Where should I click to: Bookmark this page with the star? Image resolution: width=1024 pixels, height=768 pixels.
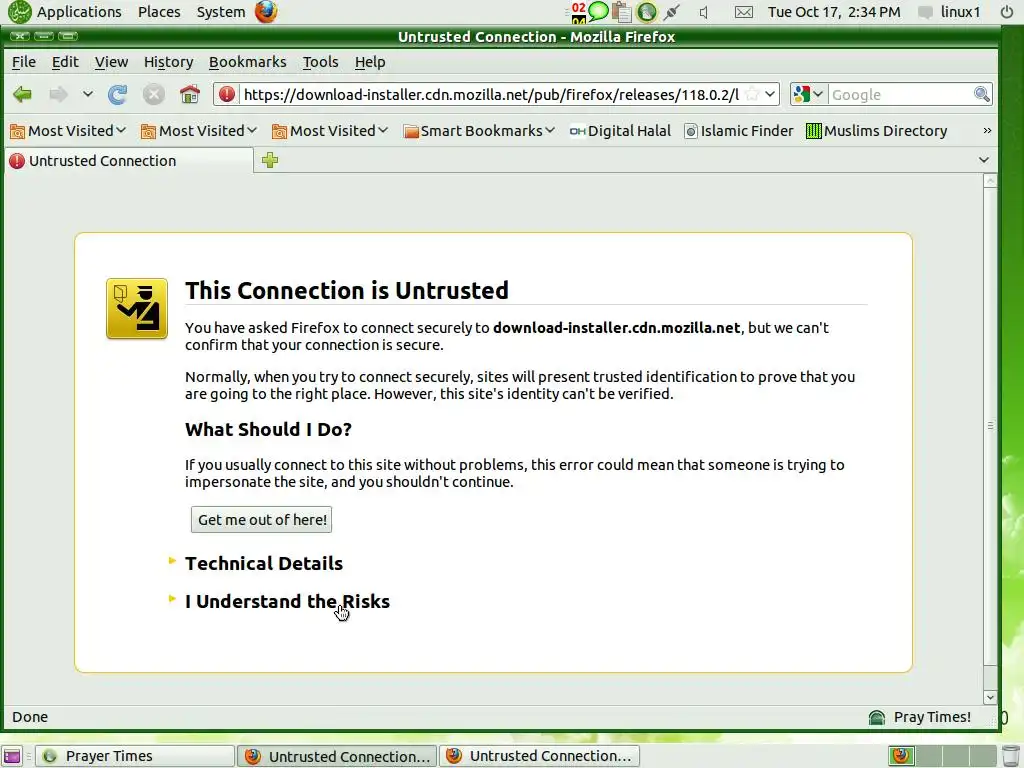(752, 95)
